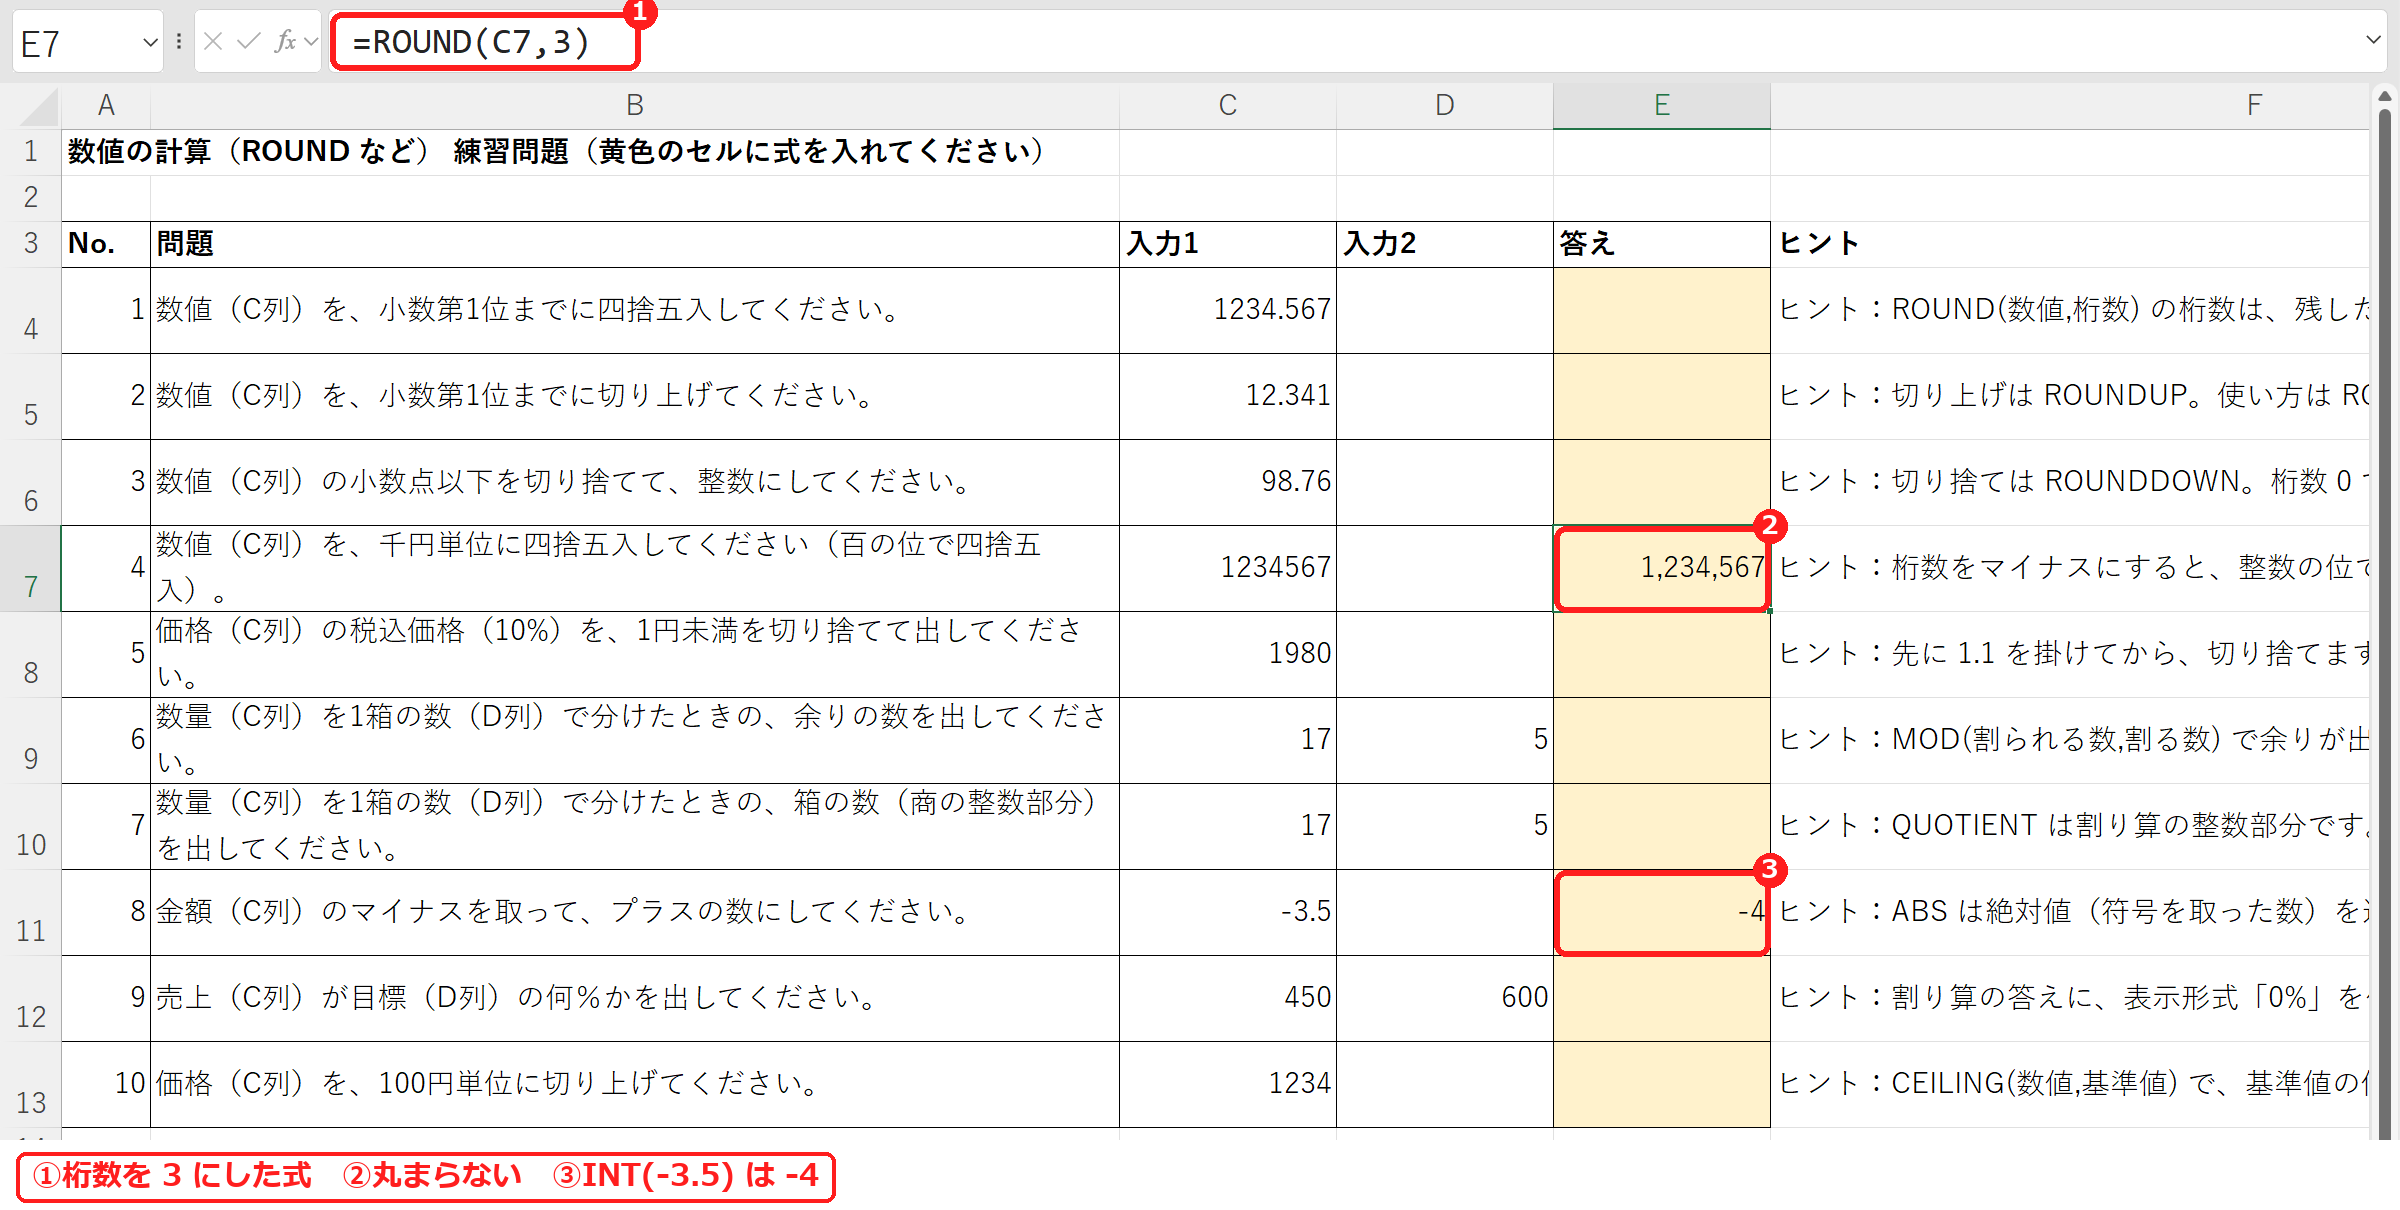Click the cell containing -3.5
This screenshot has height=1210, width=2400.
1228,912
